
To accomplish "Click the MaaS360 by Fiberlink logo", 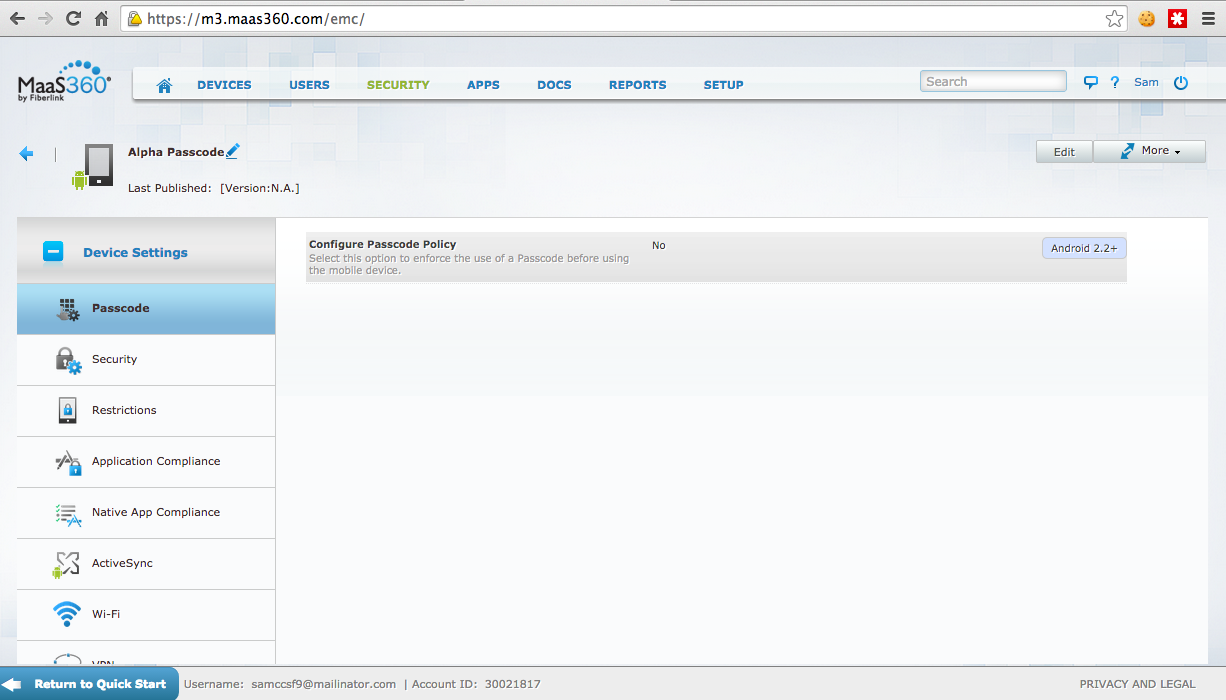I will click(x=64, y=81).
